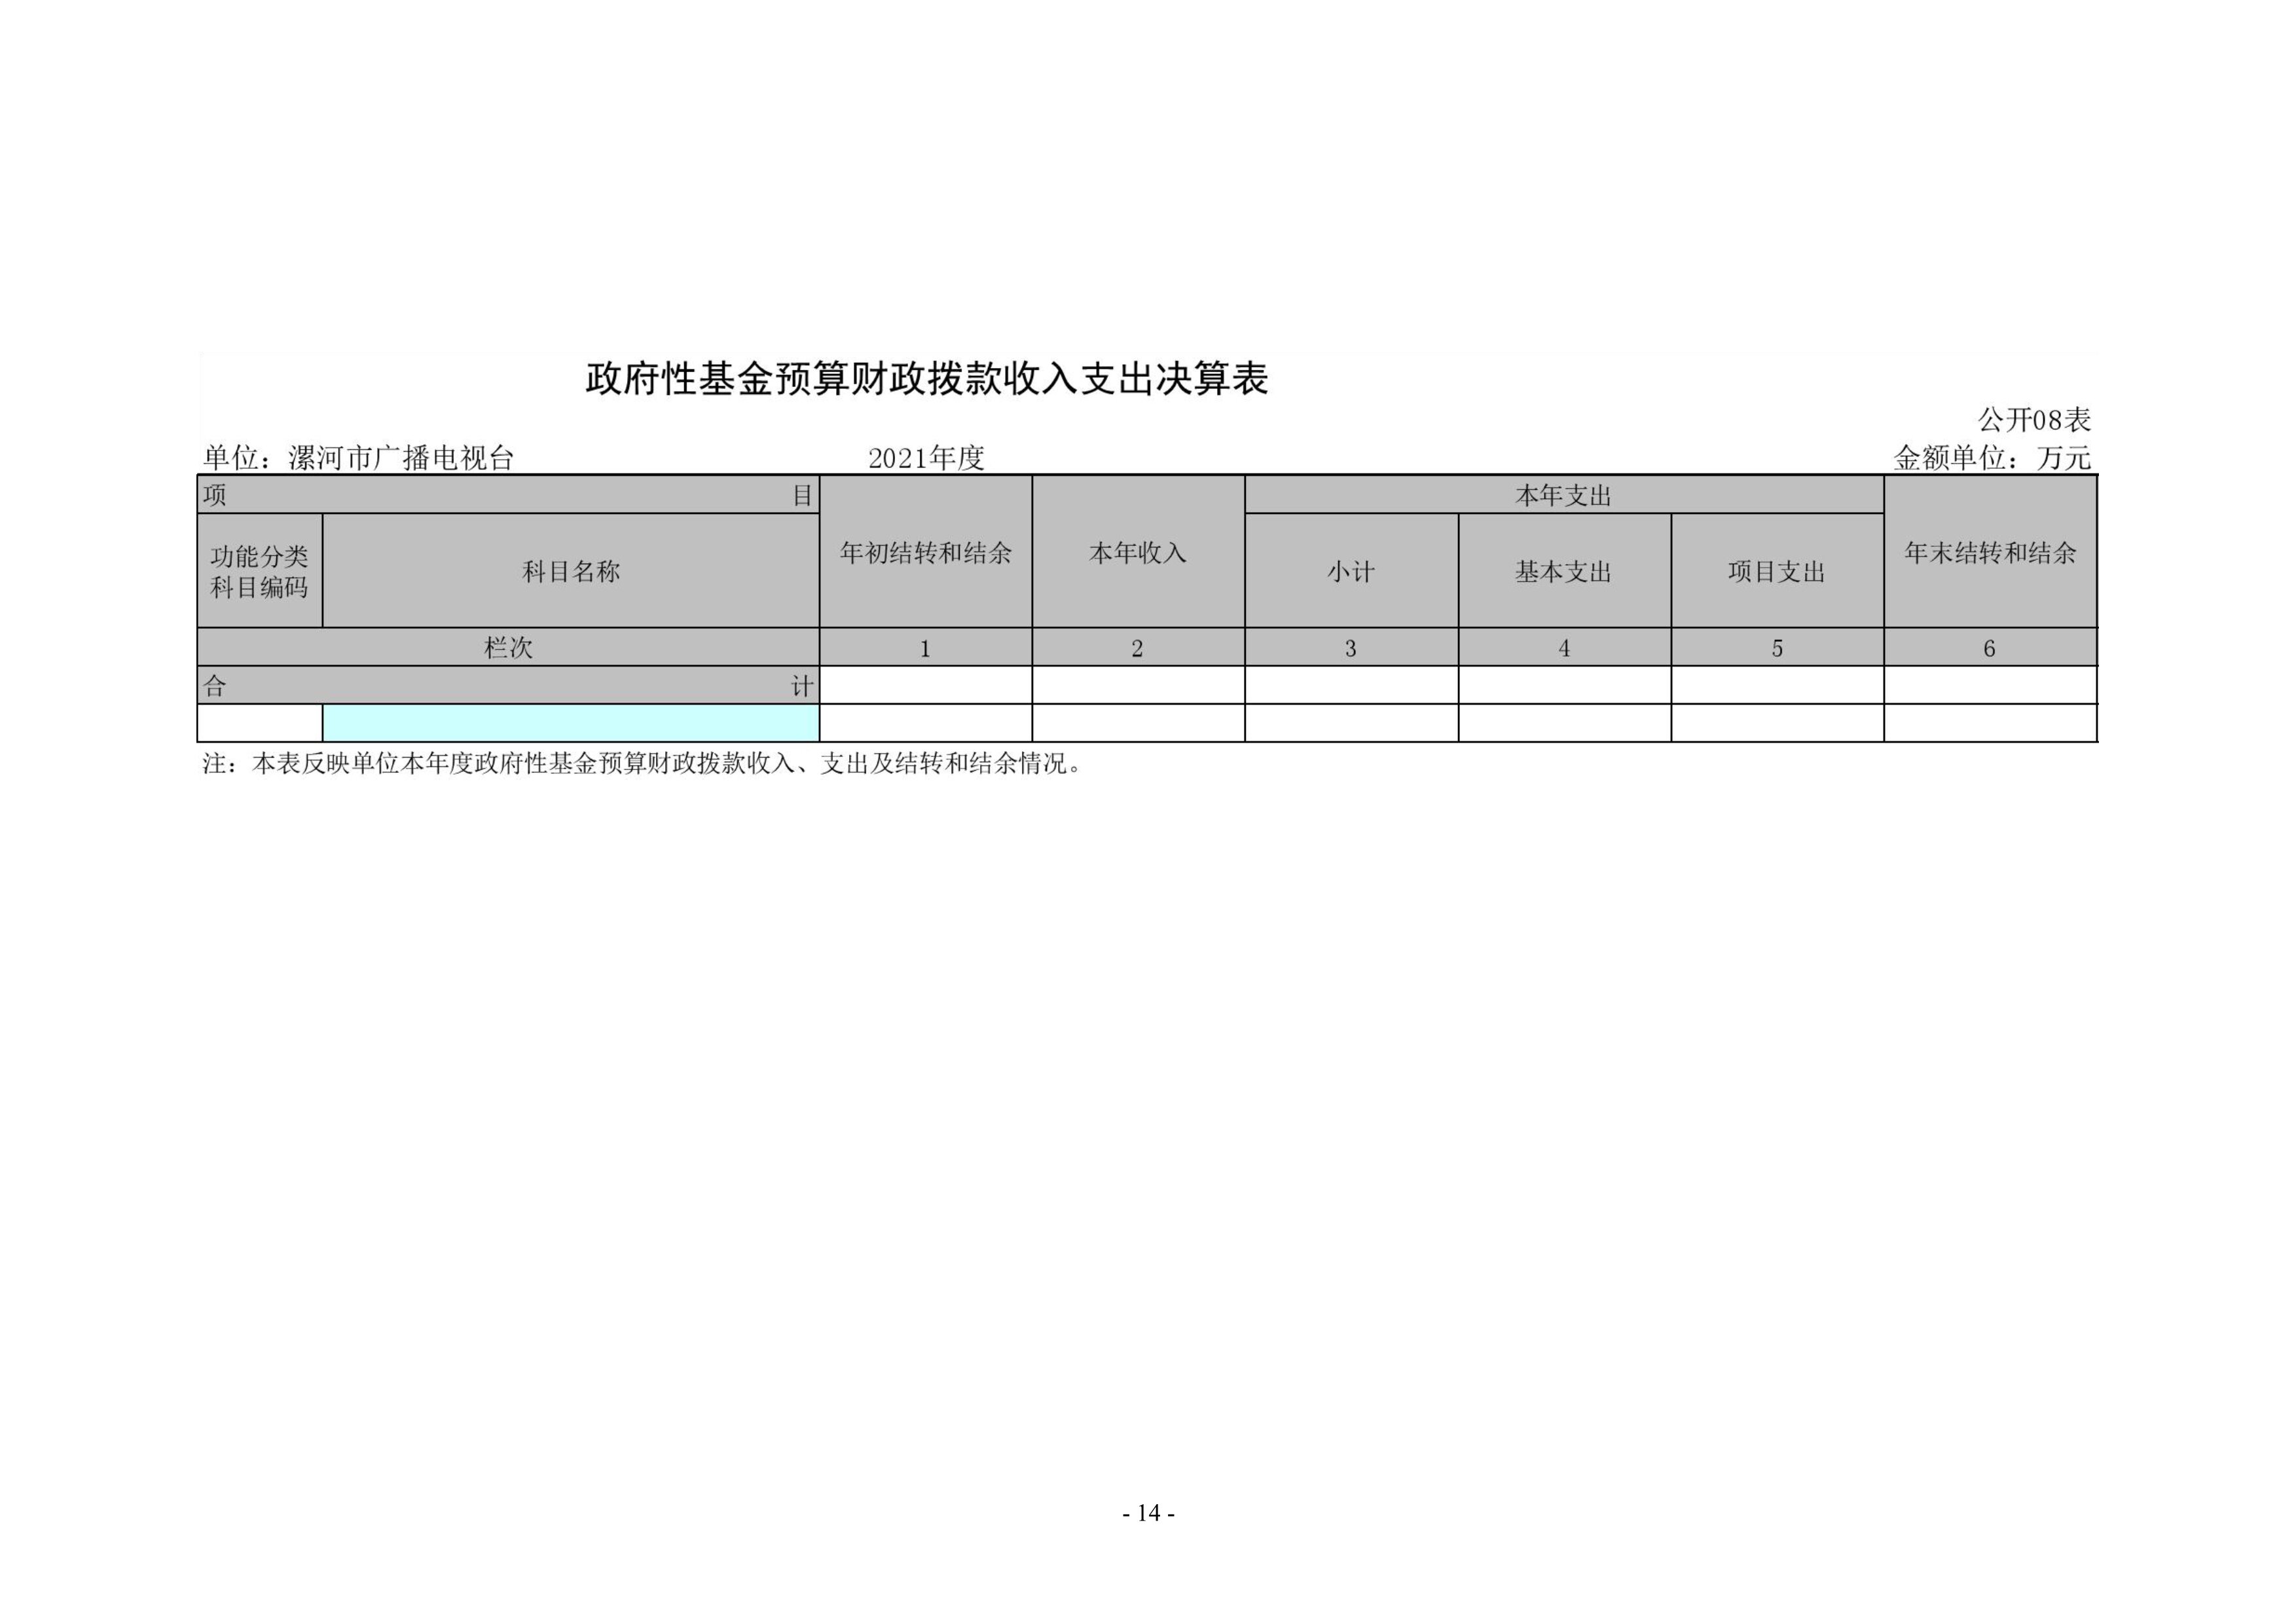
Task: Click the footnote beginning 注：本表反映
Action: (x=642, y=765)
